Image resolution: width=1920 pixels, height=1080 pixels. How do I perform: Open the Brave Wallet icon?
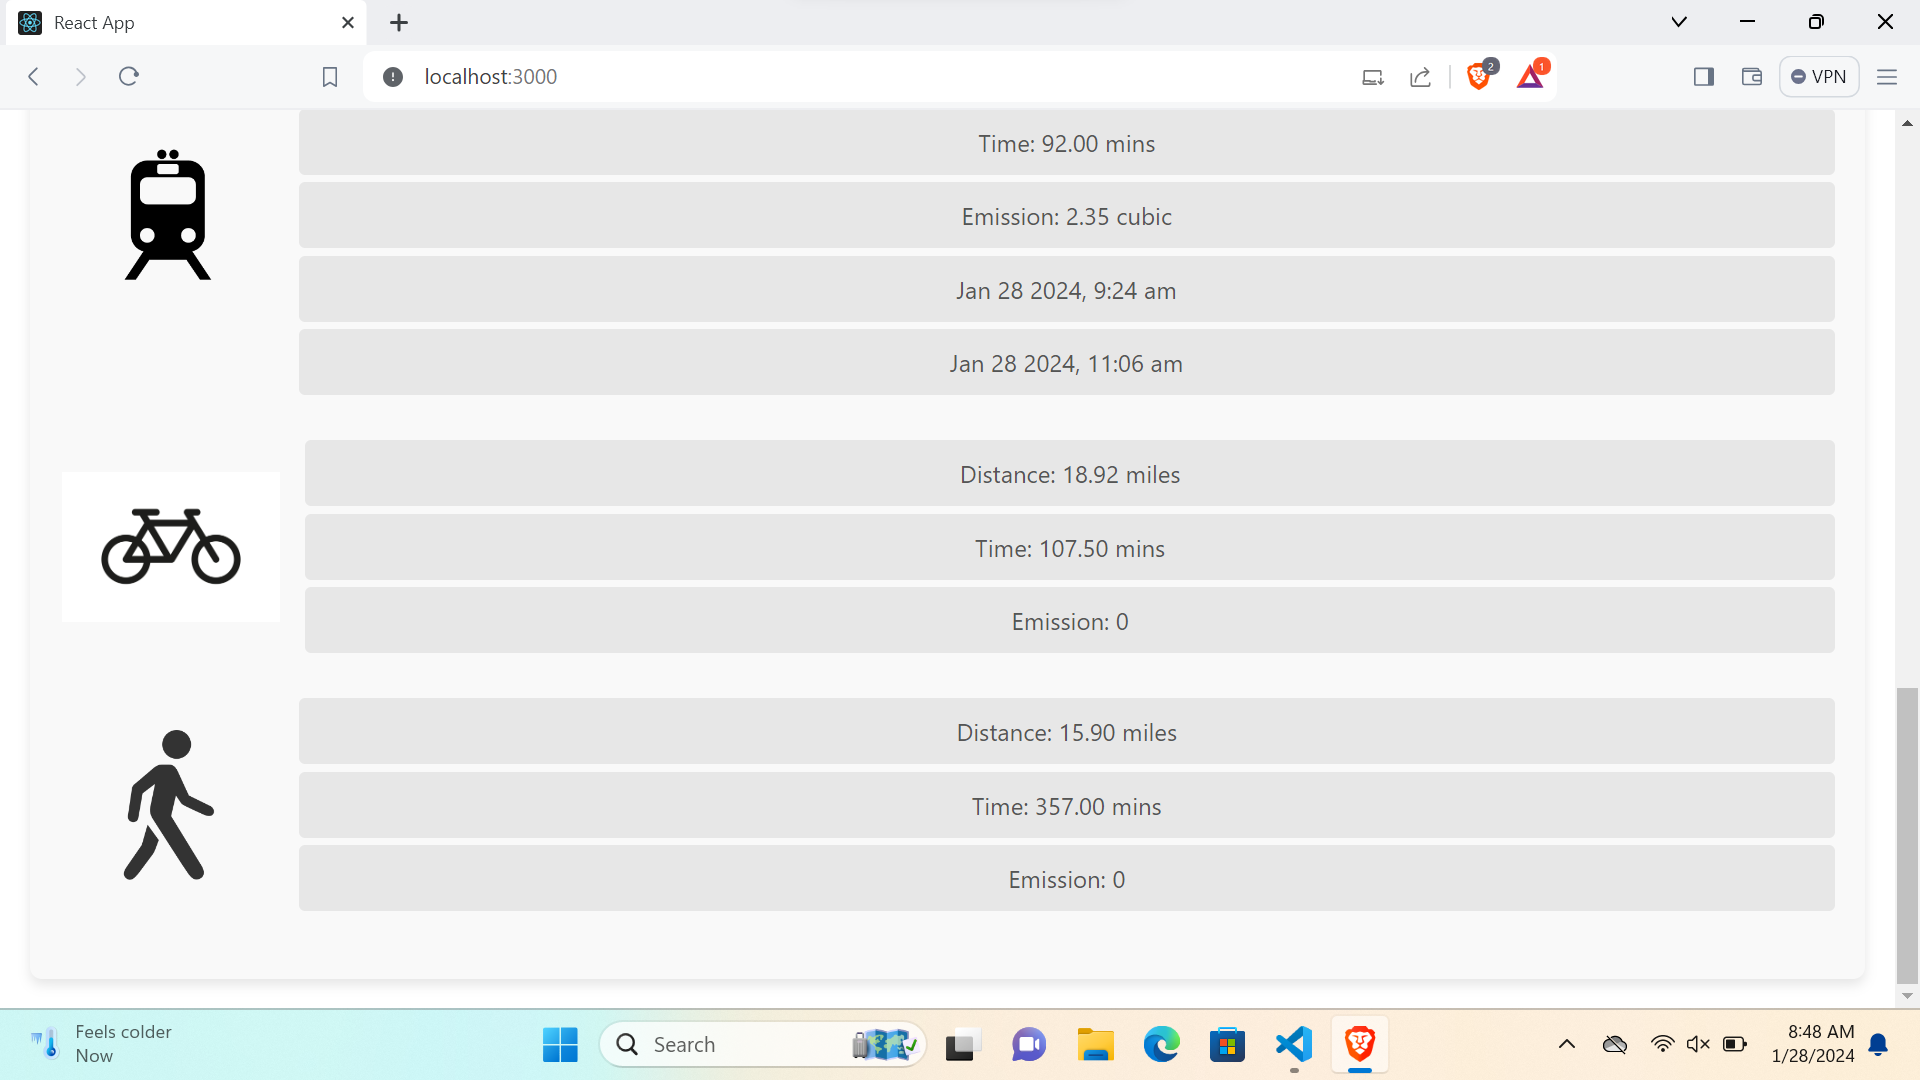coord(1752,77)
